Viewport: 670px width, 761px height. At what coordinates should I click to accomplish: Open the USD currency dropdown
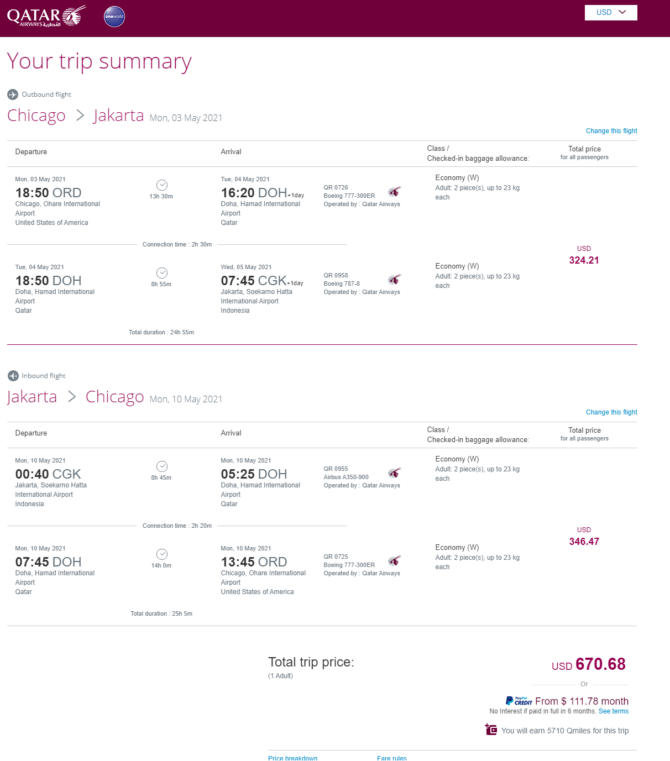click(611, 13)
